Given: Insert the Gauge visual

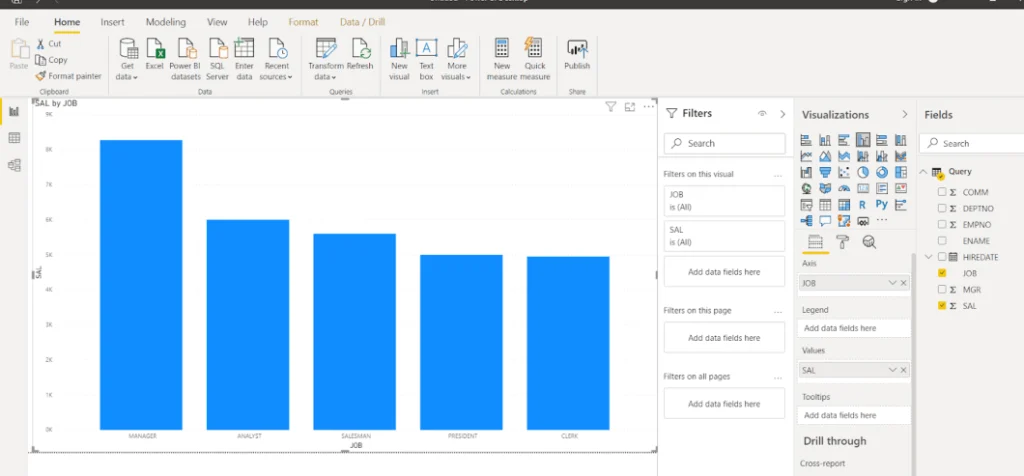Looking at the screenshot, I should coord(844,189).
